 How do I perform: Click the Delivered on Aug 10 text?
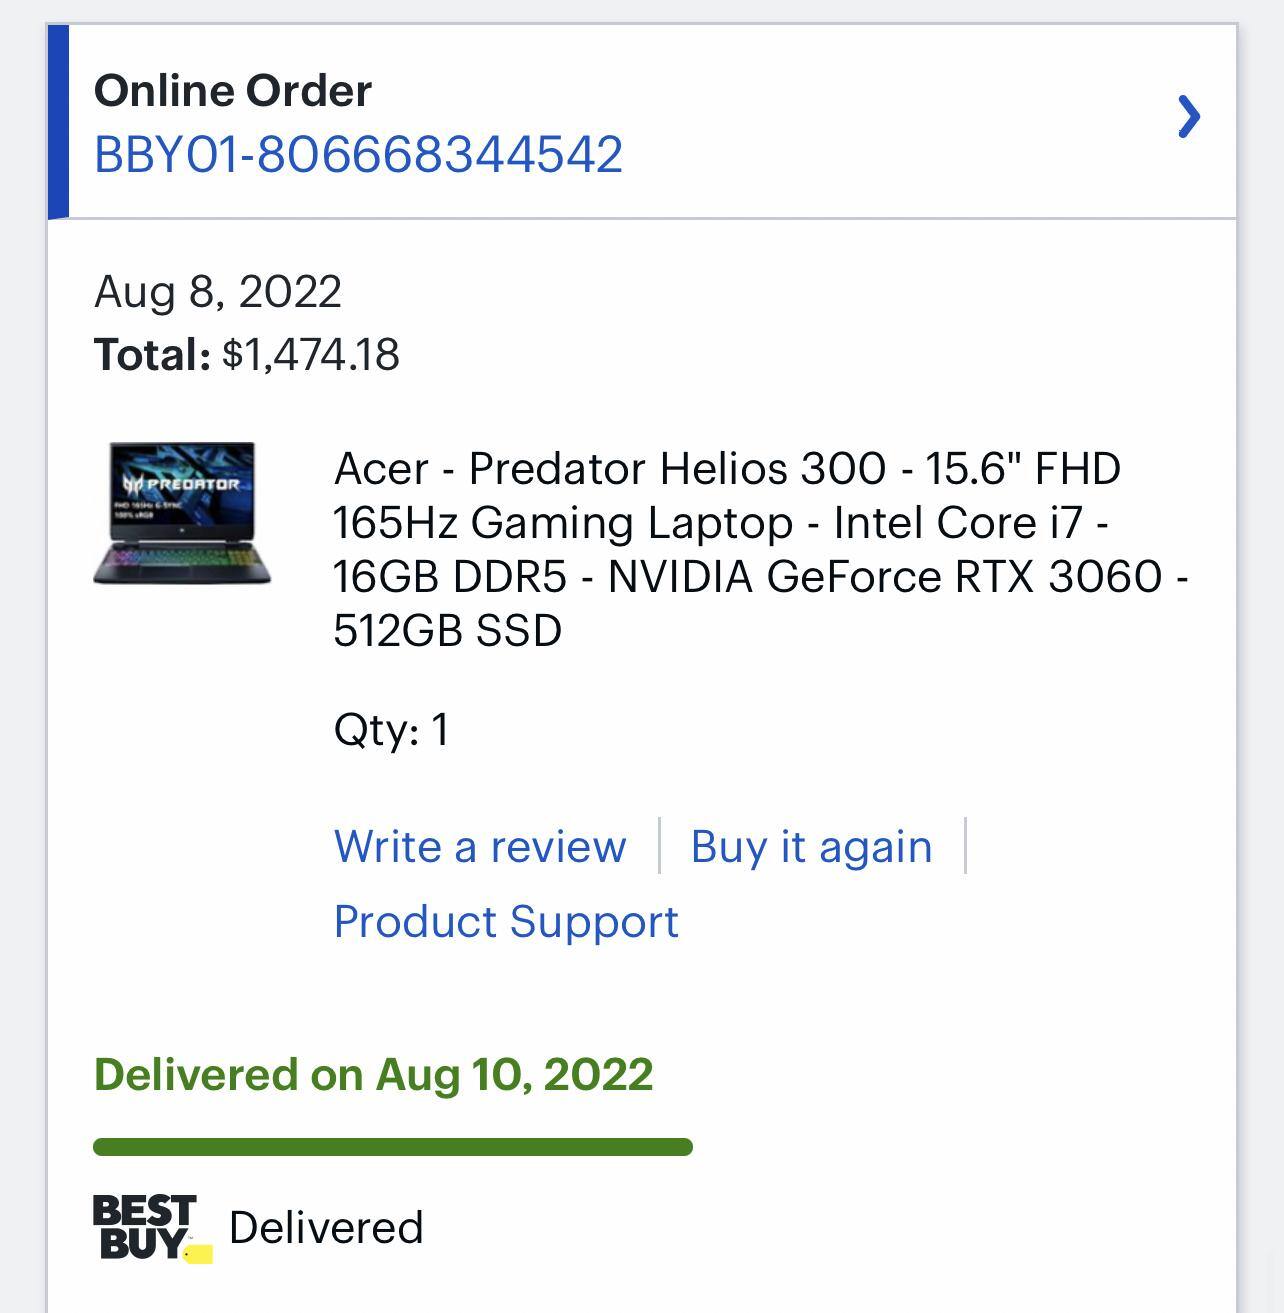[372, 1074]
